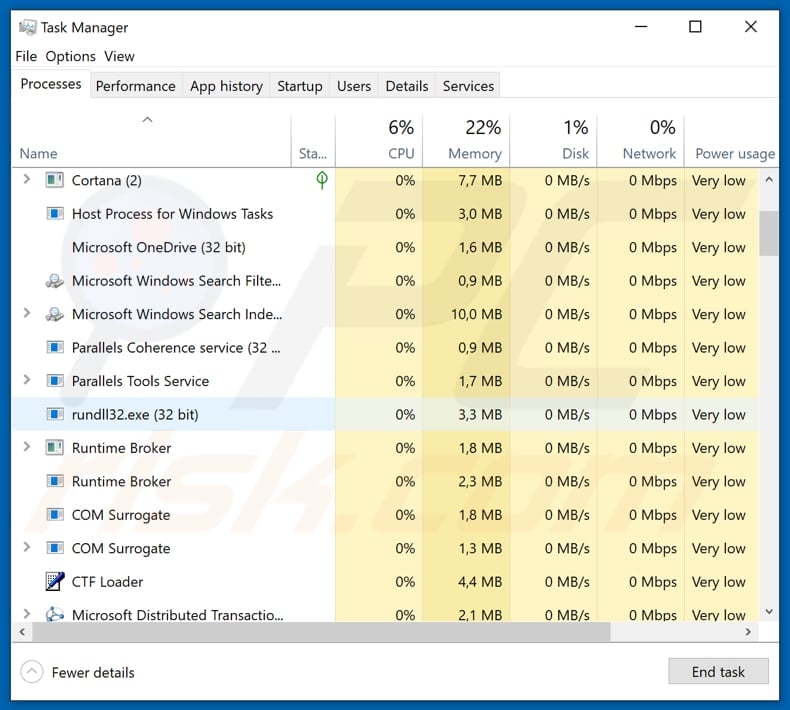Sort by the Memory column header

pos(466,141)
